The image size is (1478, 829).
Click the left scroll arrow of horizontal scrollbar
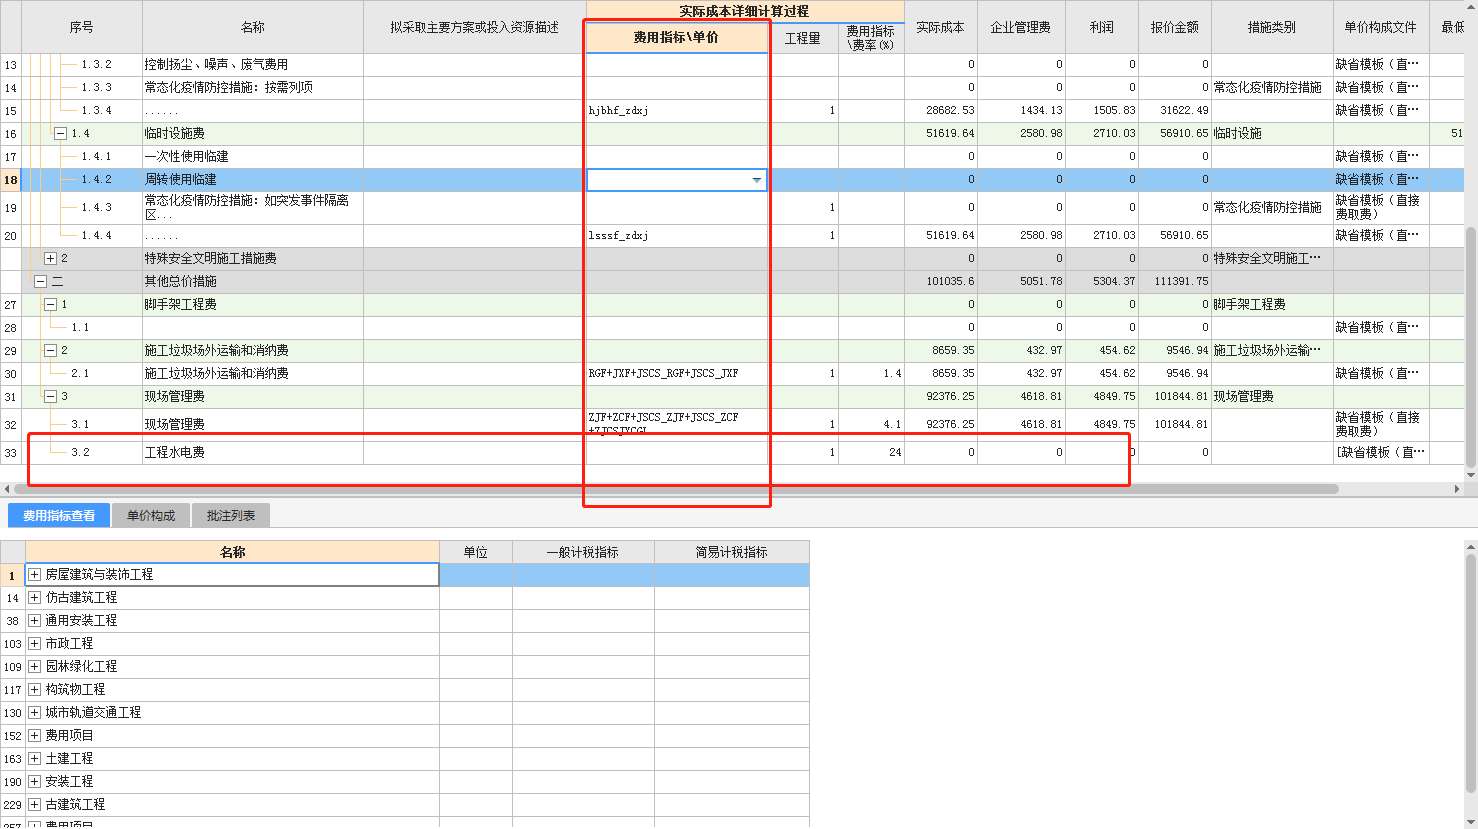tap(7, 489)
